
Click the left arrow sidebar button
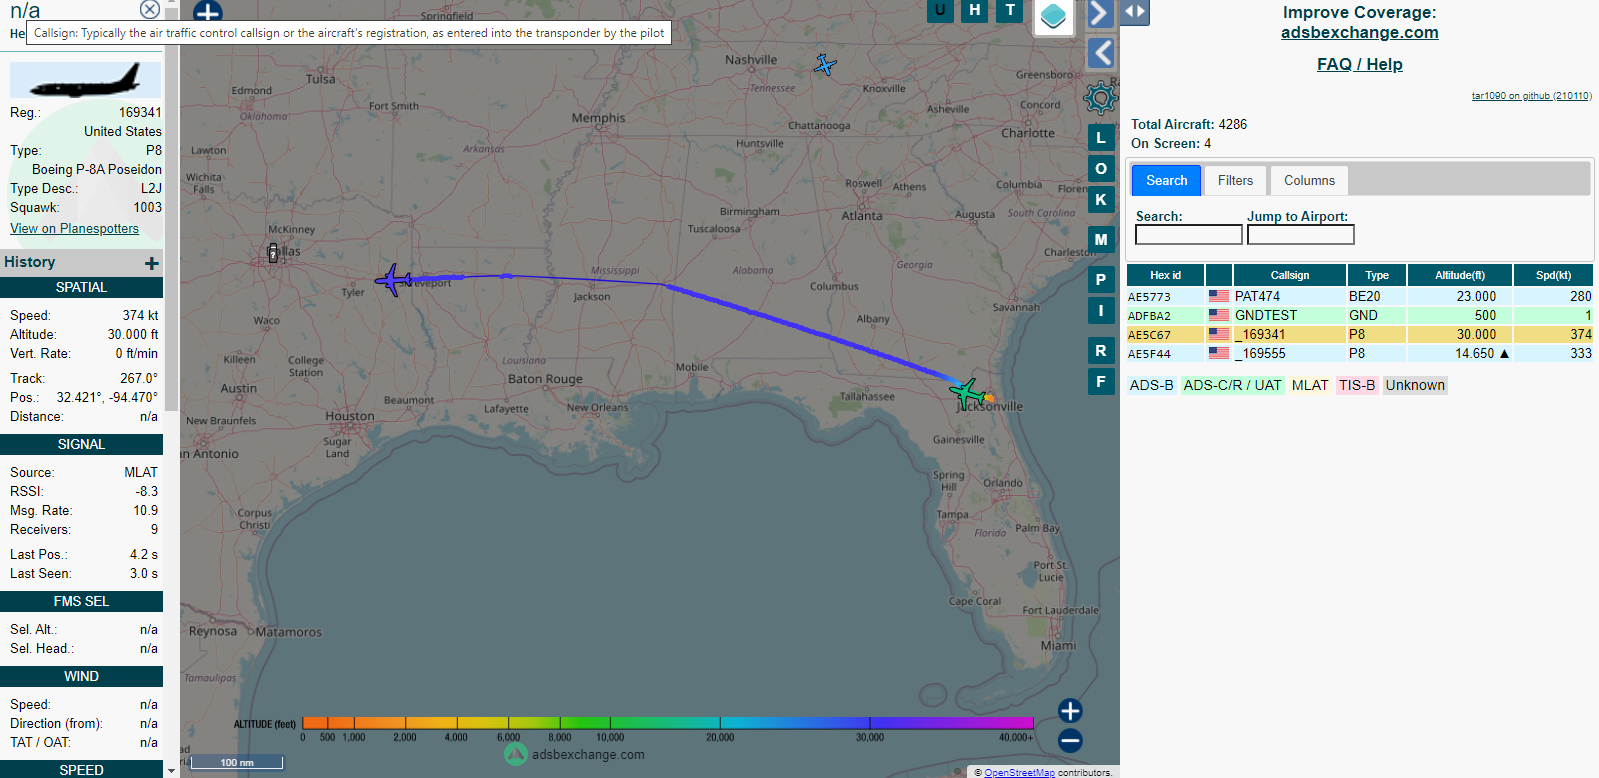tap(1101, 53)
